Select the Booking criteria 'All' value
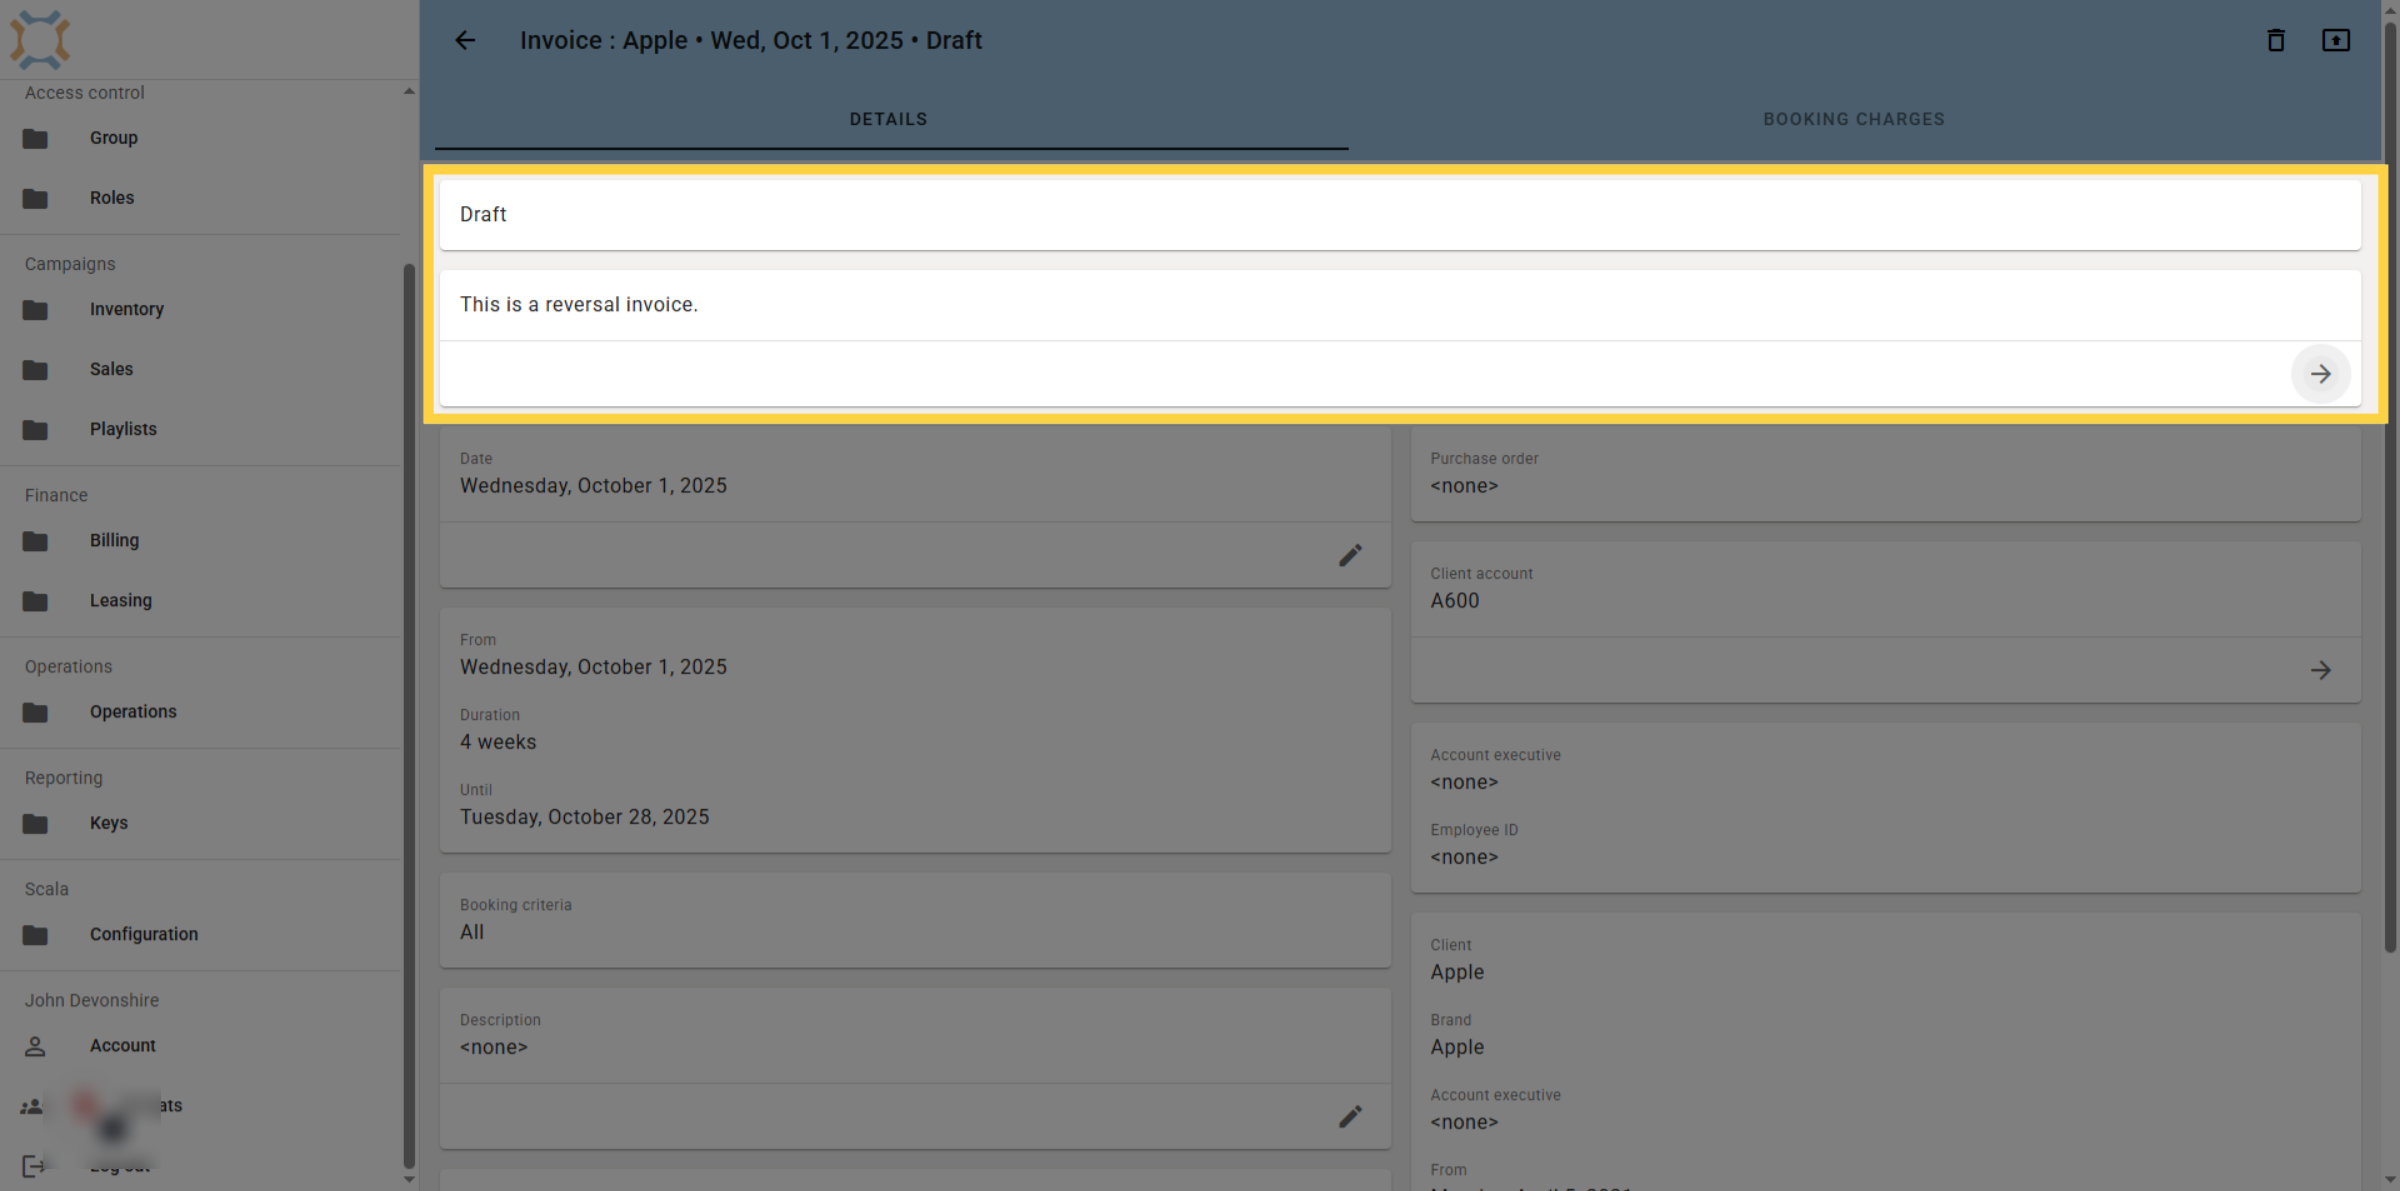This screenshot has width=2400, height=1191. pos(472,932)
